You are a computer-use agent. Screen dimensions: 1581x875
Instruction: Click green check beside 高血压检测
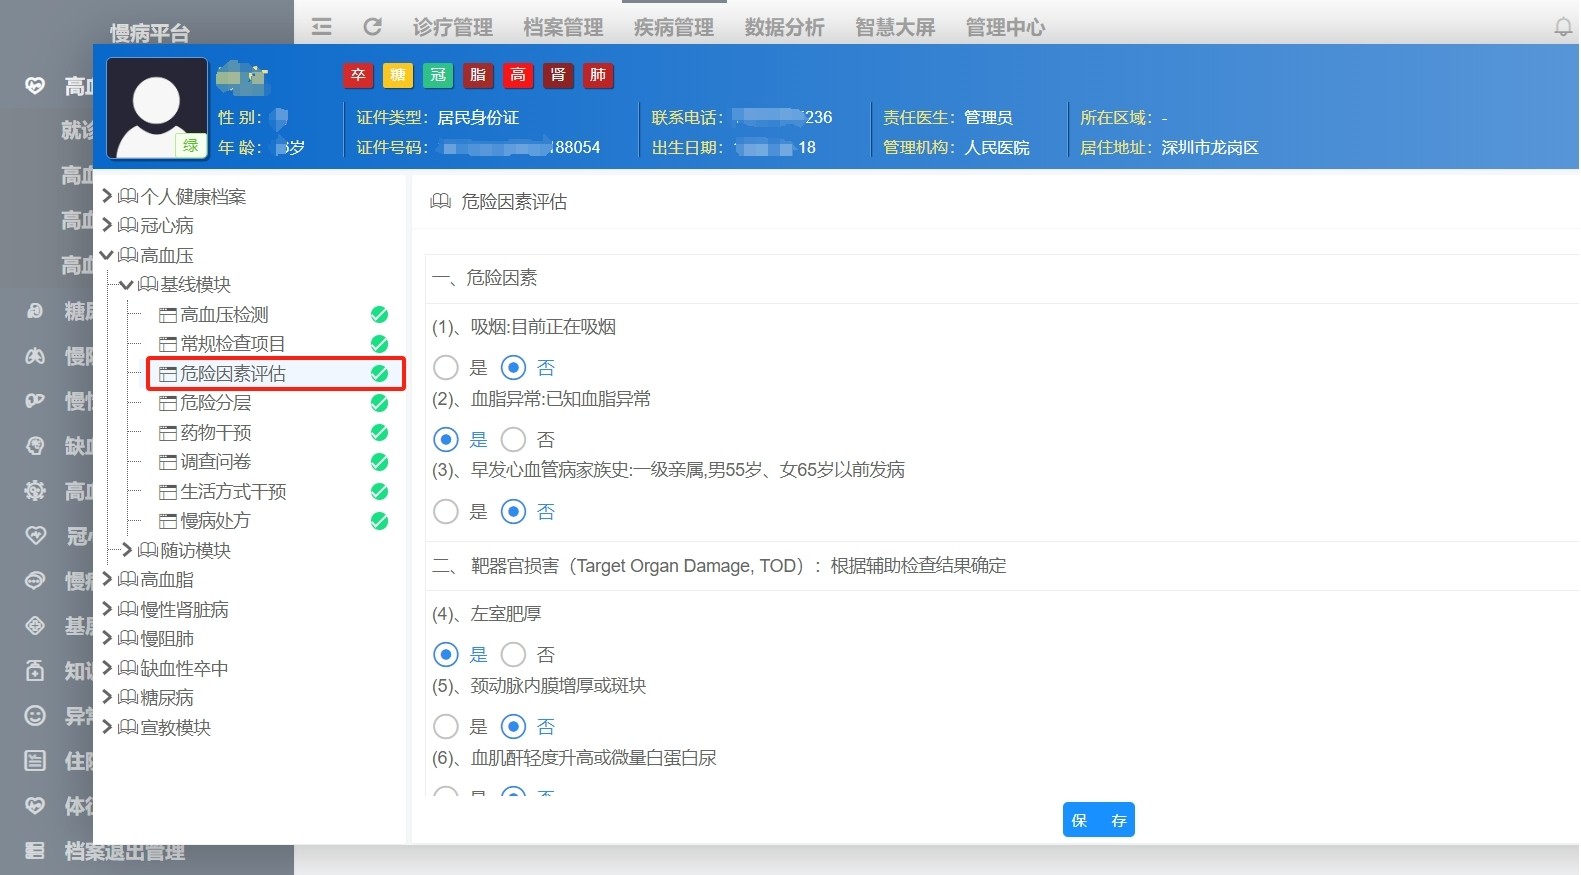pos(379,314)
